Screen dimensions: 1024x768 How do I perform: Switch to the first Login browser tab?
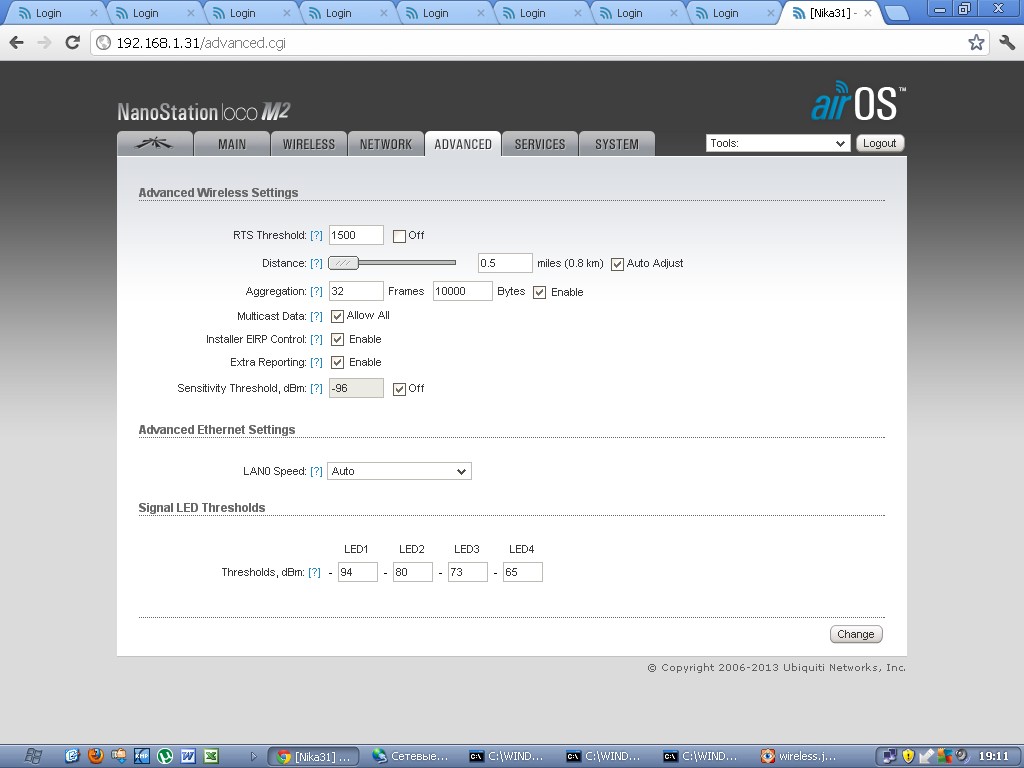pos(55,13)
